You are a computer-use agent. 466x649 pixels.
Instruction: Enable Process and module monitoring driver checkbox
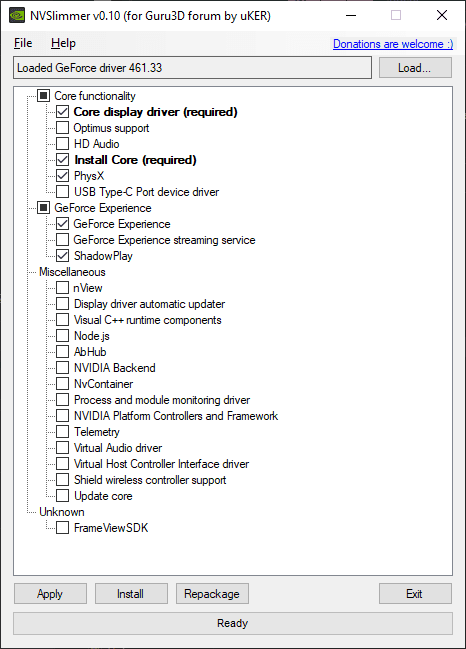(62, 400)
